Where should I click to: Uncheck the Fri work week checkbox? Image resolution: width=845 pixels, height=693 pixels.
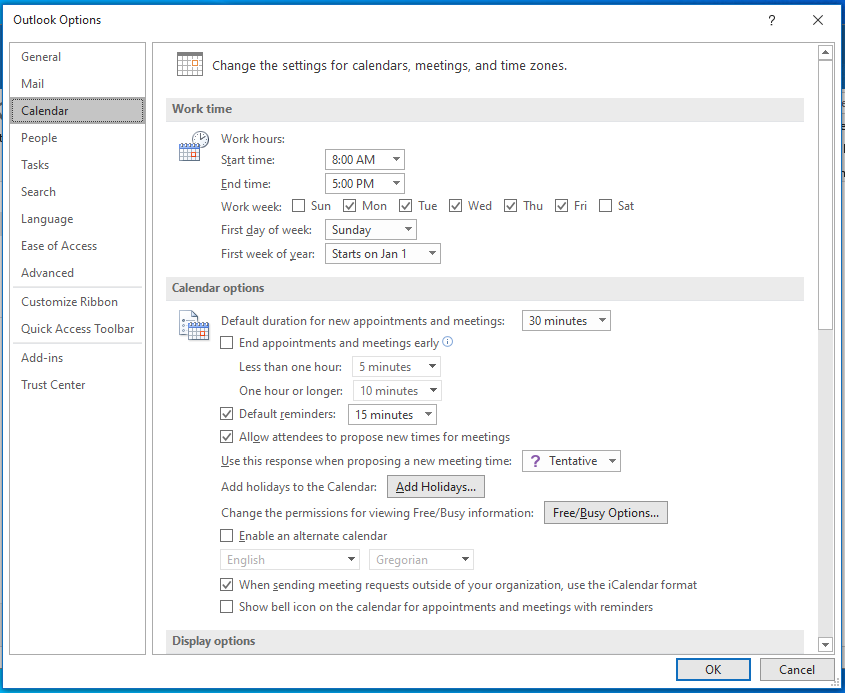pos(562,206)
